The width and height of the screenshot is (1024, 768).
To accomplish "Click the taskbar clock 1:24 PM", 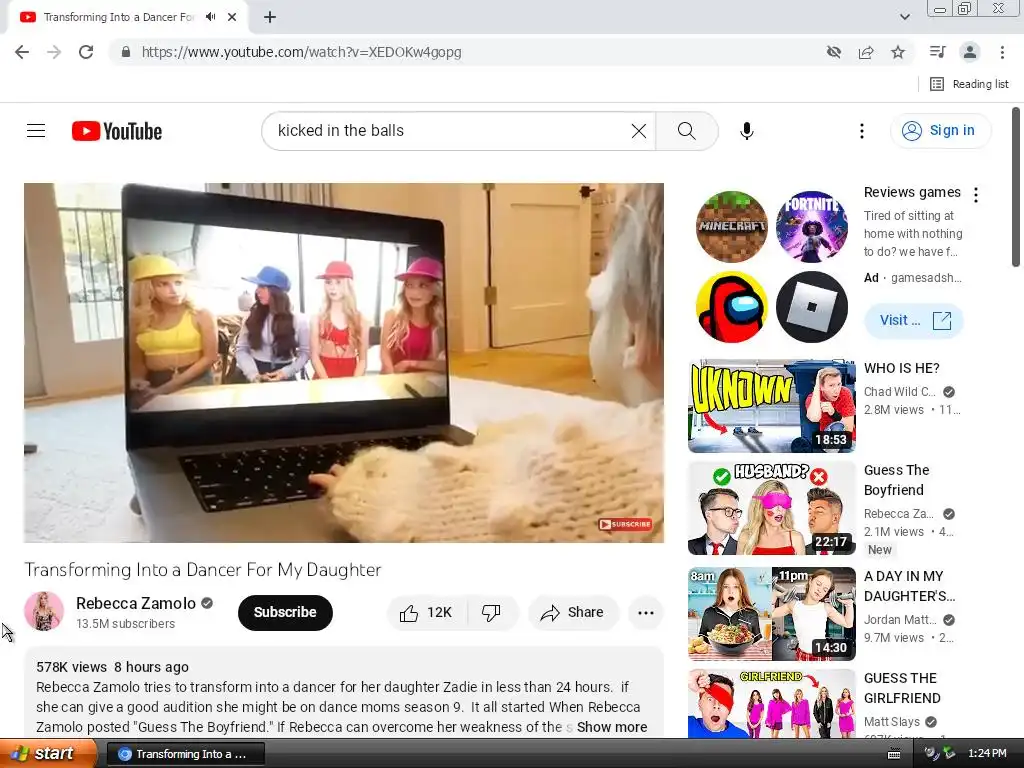I will 987,754.
